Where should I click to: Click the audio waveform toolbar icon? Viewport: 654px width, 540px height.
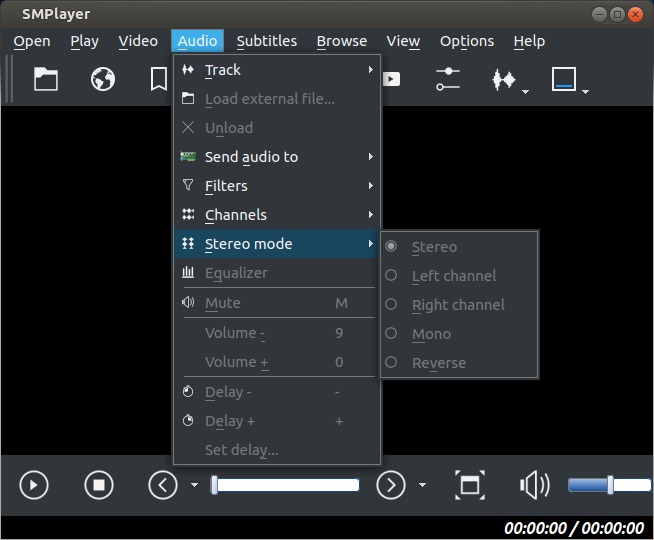504,79
